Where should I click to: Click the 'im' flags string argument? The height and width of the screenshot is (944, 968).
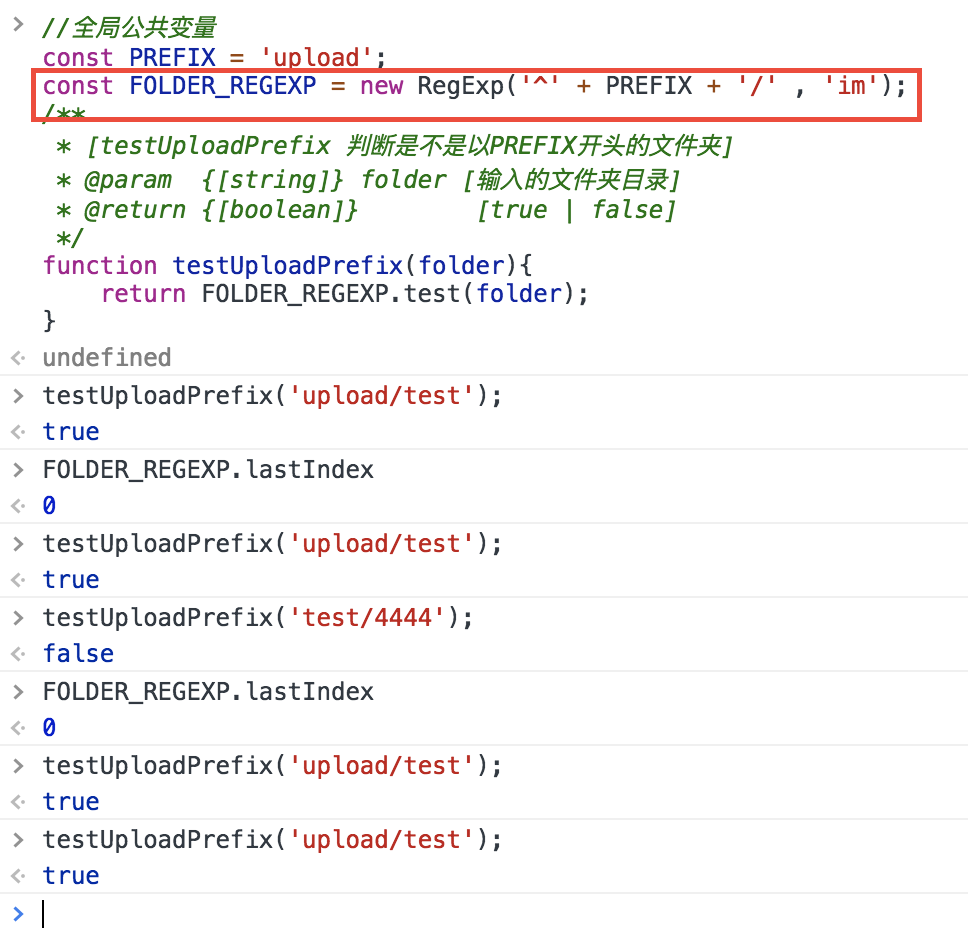(x=850, y=86)
